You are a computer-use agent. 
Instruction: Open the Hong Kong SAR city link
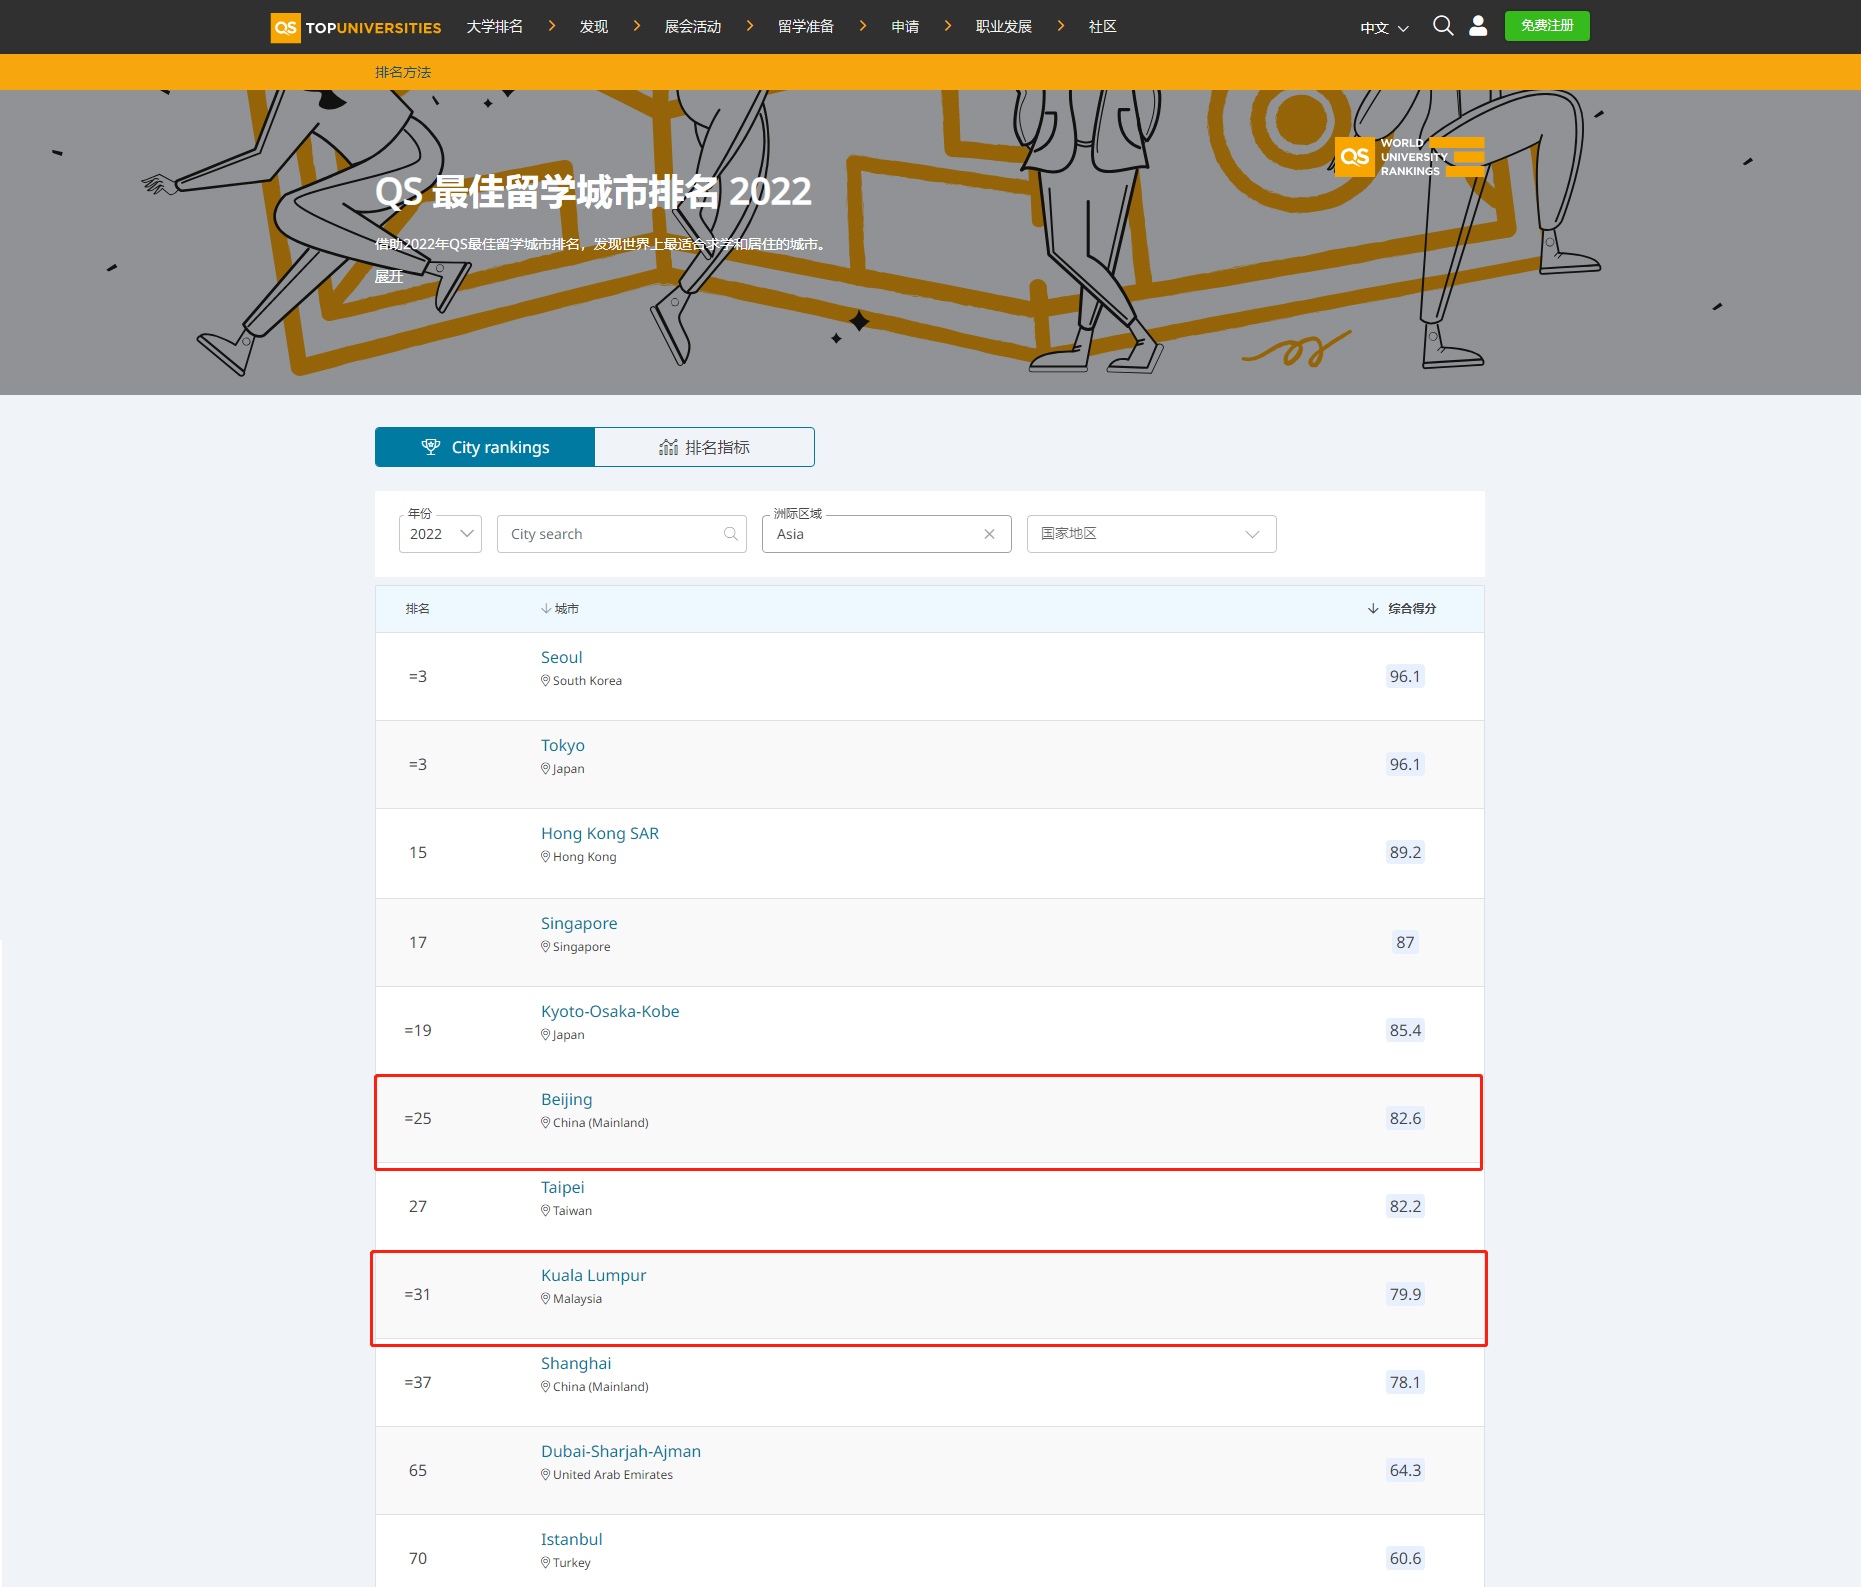[600, 833]
